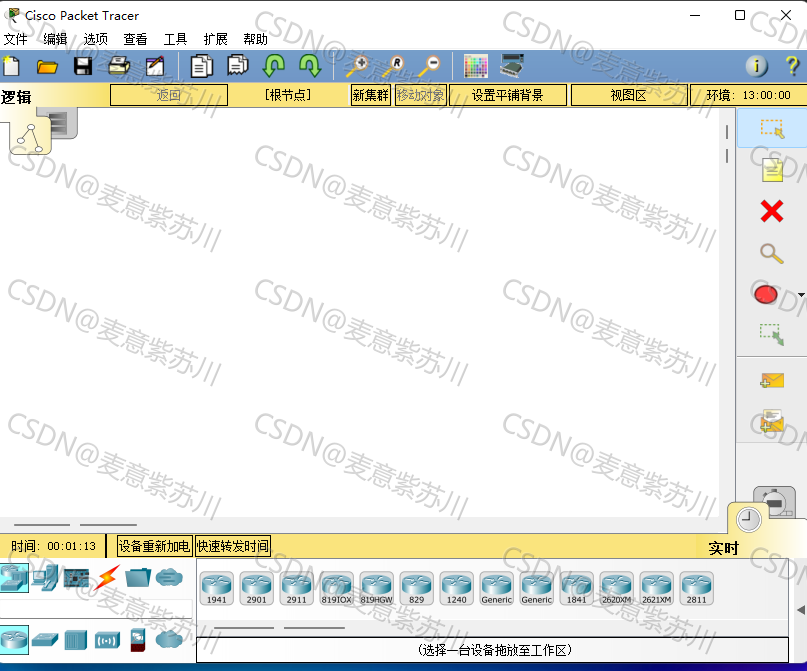The image size is (807, 671).
Task: Reset zoom with R magnifier
Action: [x=393, y=66]
